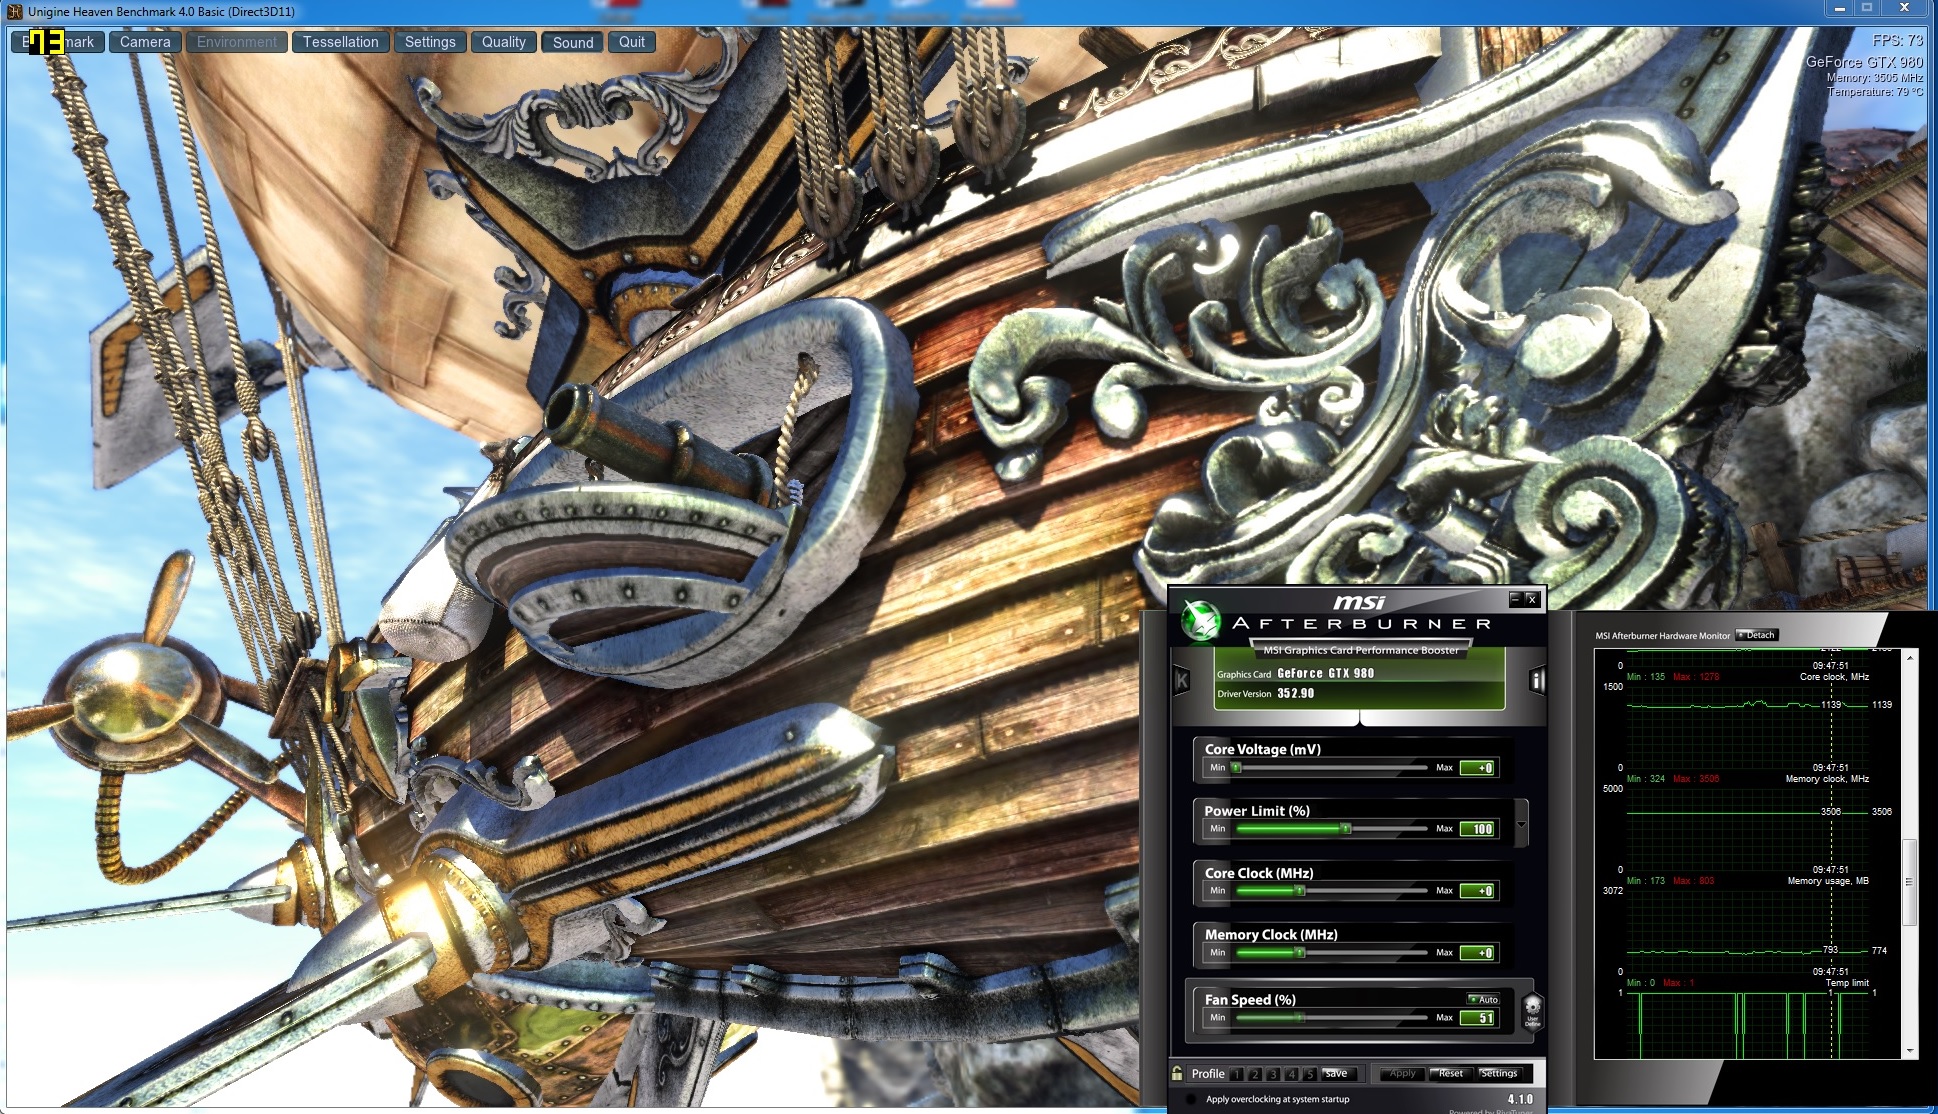Click the Power Limit slider handle
The image size is (1938, 1114).
click(1346, 829)
